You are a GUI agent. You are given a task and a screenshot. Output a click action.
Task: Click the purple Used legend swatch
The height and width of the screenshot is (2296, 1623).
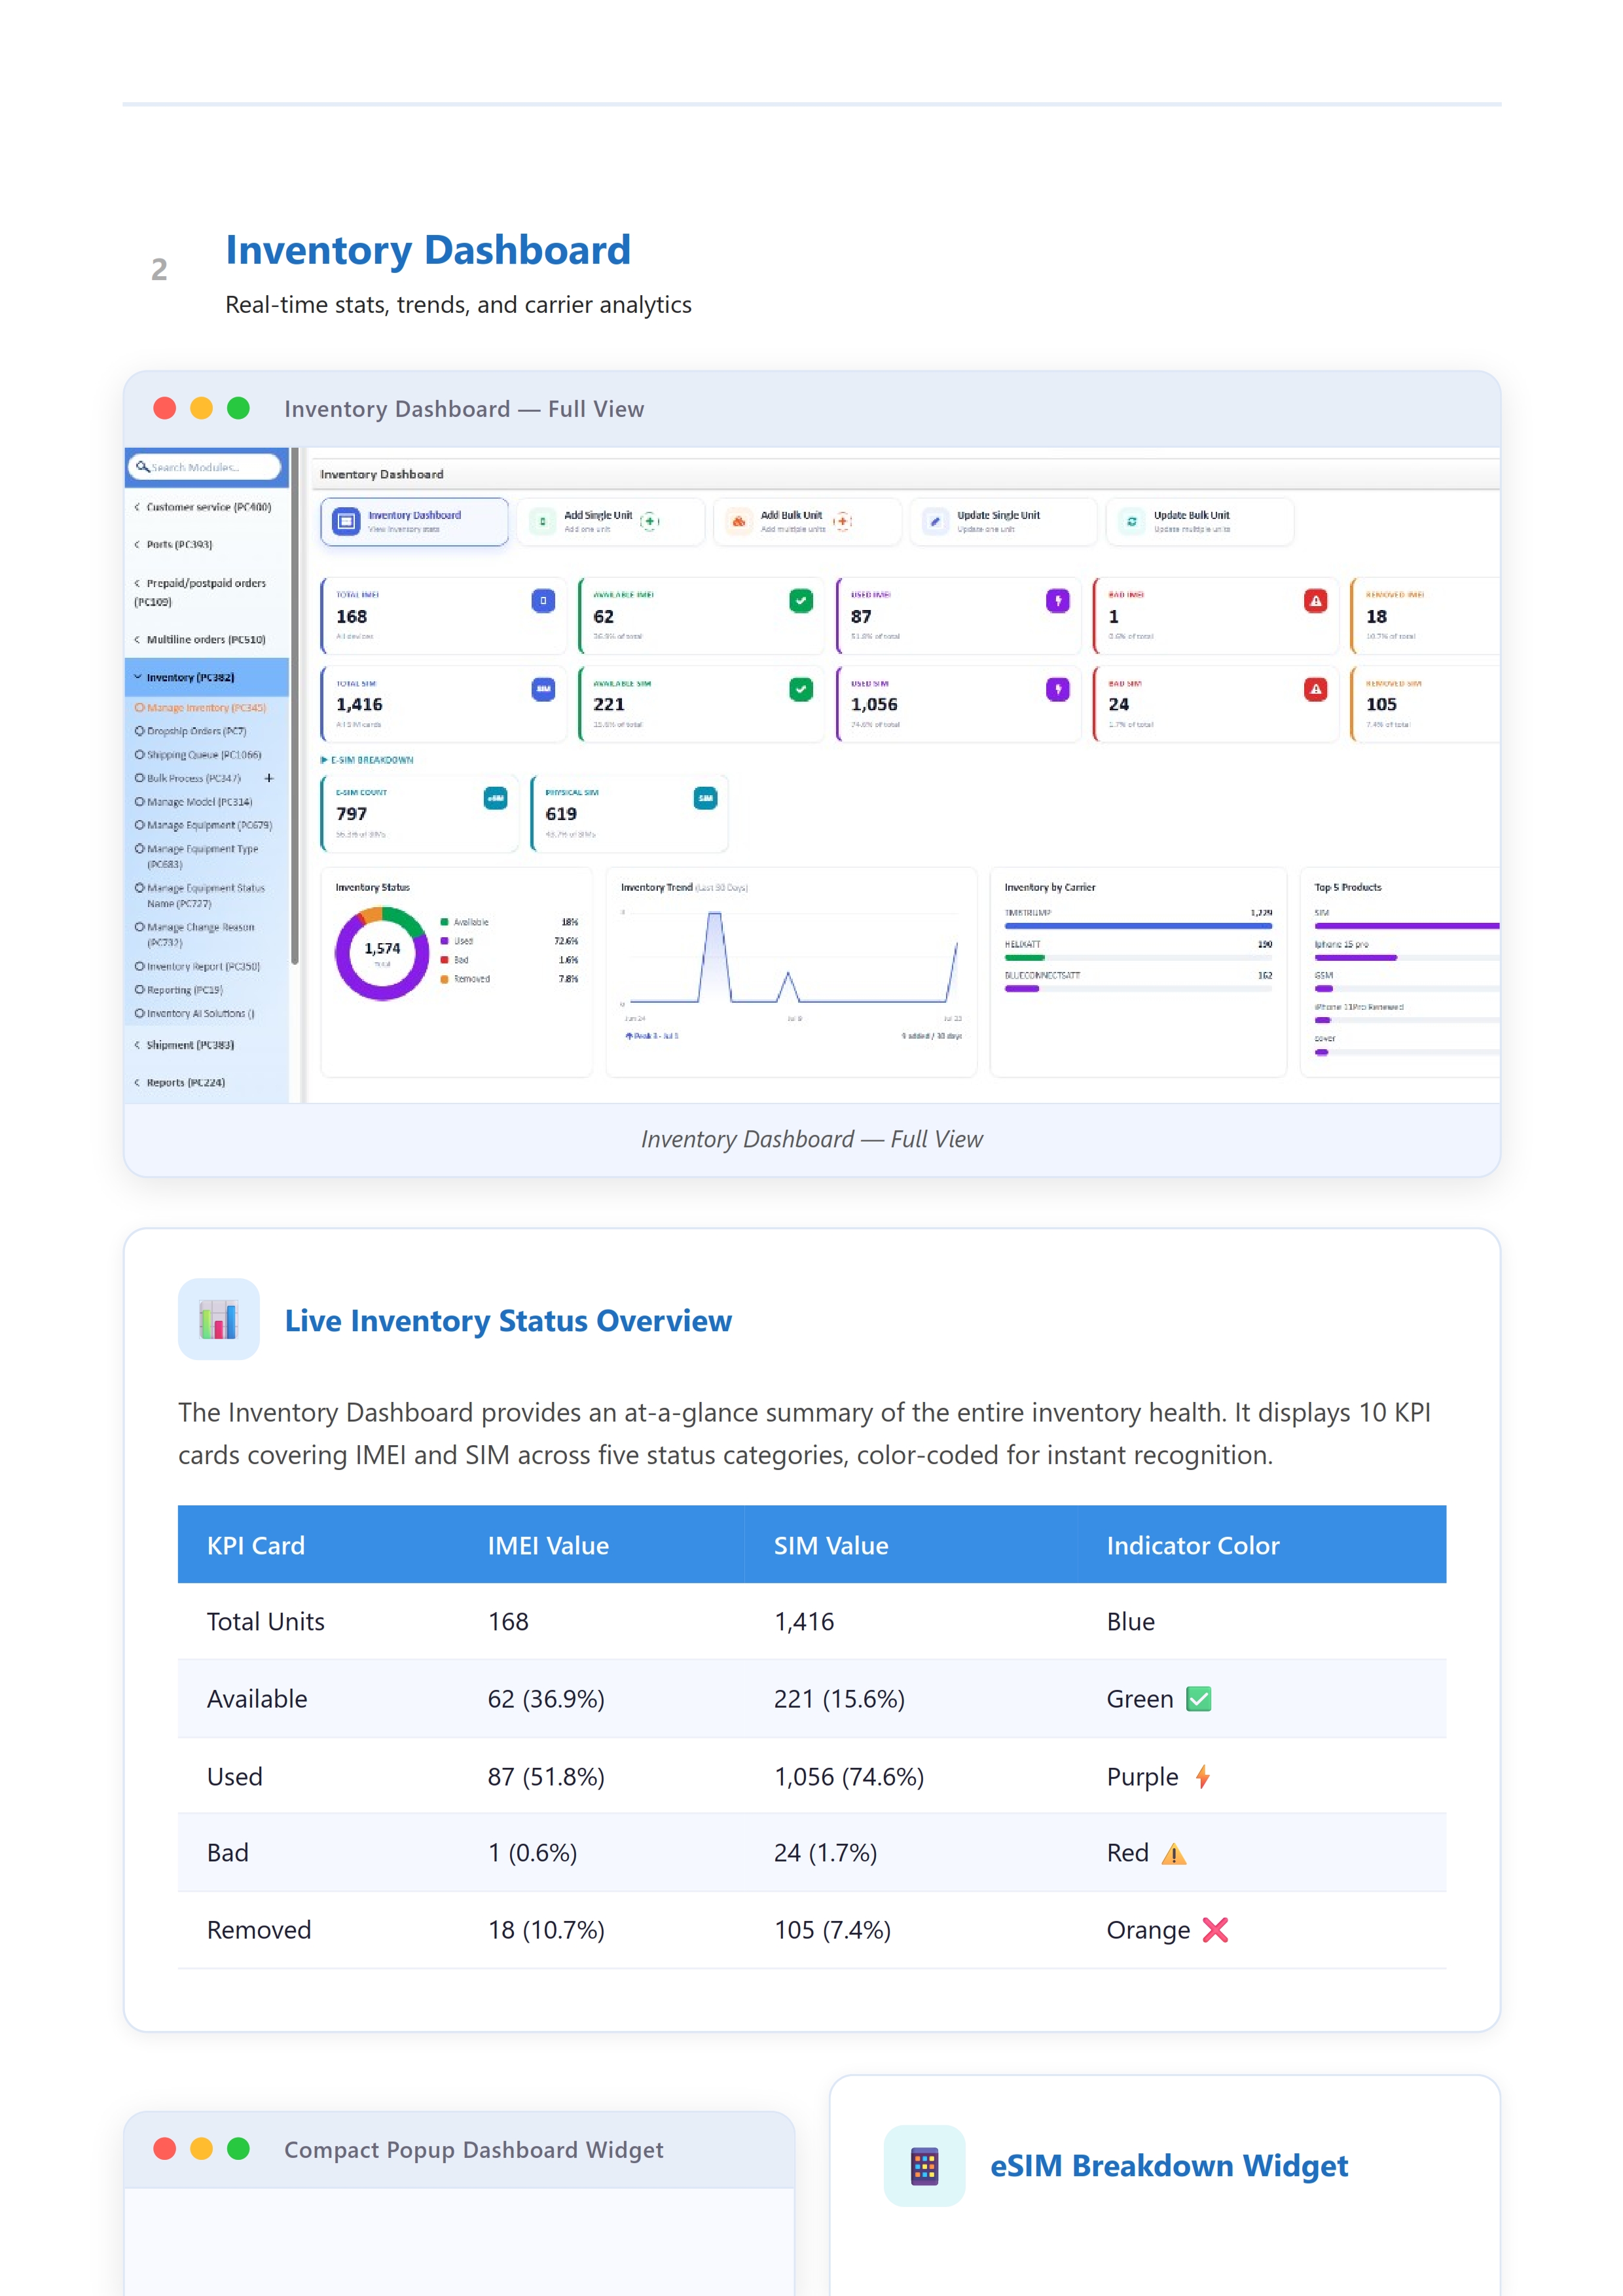[444, 941]
